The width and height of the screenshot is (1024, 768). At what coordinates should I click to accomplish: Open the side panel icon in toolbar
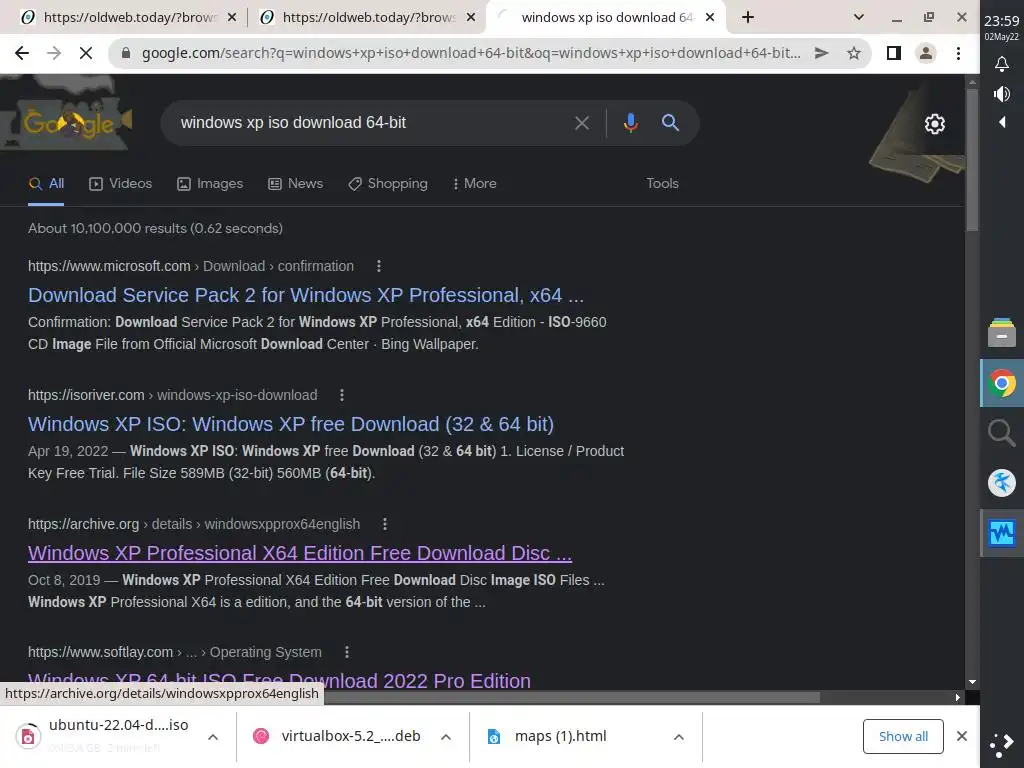tap(894, 54)
